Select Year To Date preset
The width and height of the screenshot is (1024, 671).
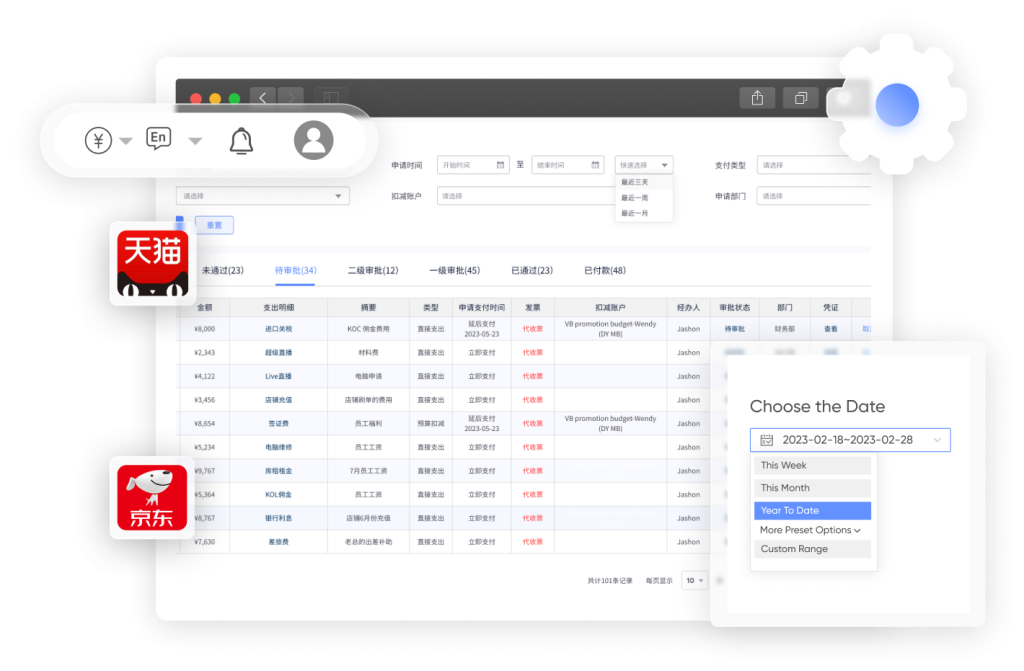[813, 510]
